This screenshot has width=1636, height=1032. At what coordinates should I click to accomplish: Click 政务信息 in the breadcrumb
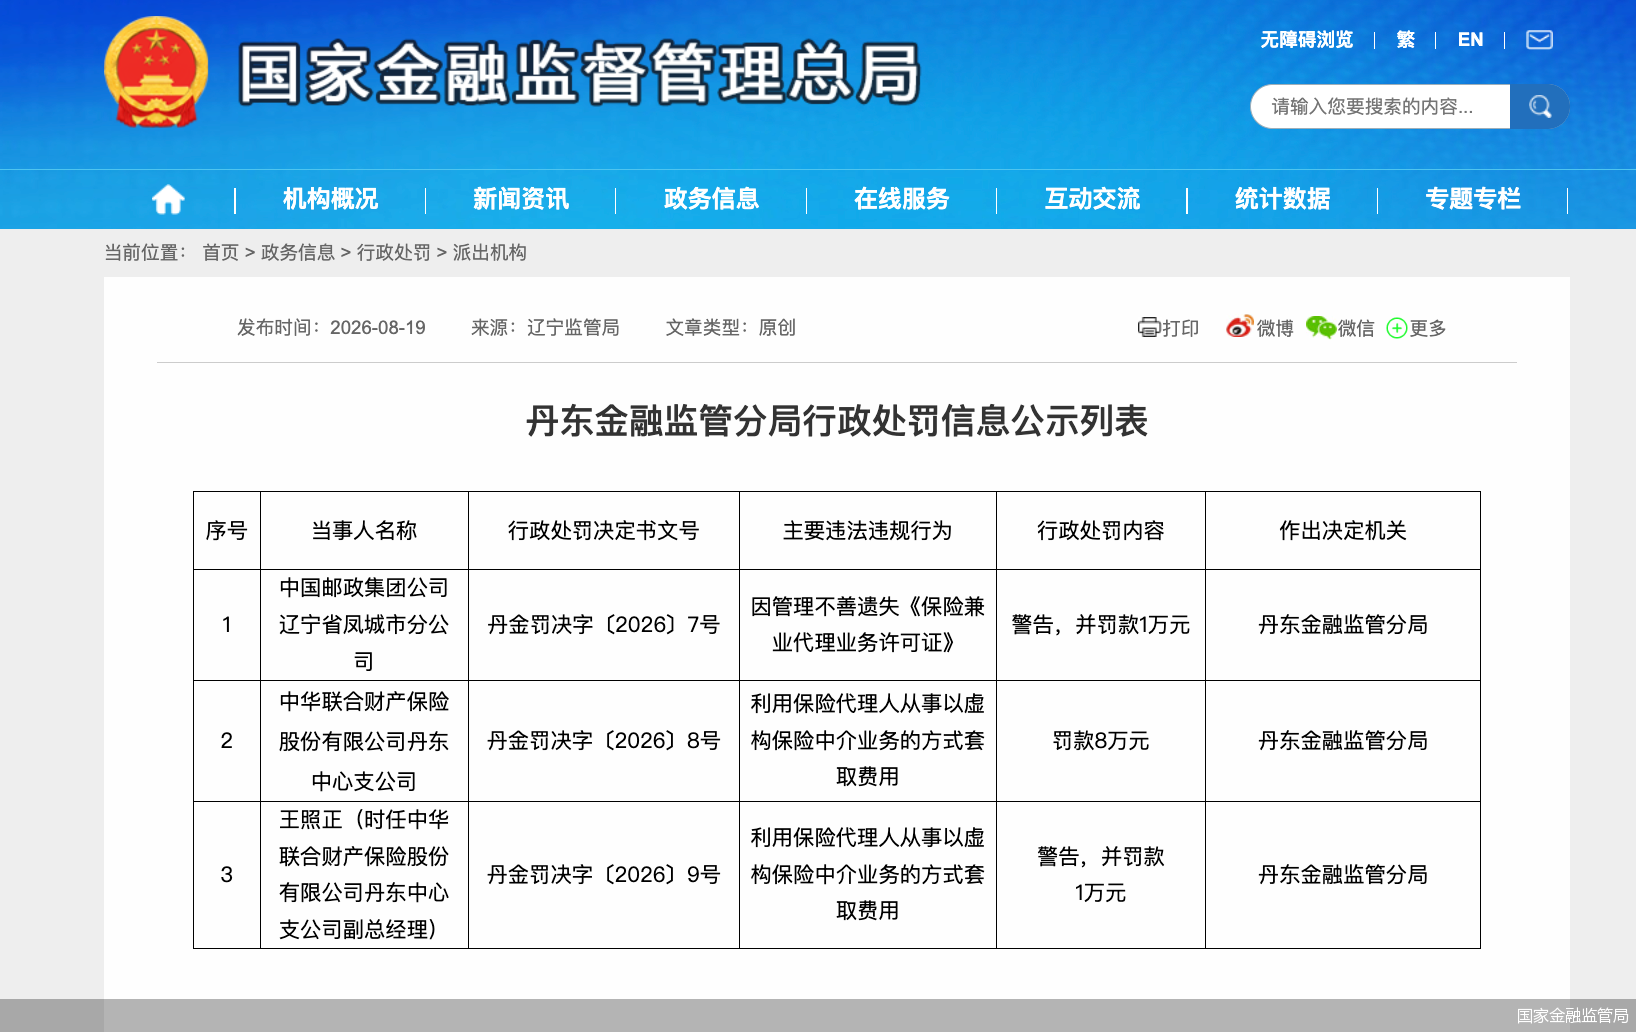point(298,253)
